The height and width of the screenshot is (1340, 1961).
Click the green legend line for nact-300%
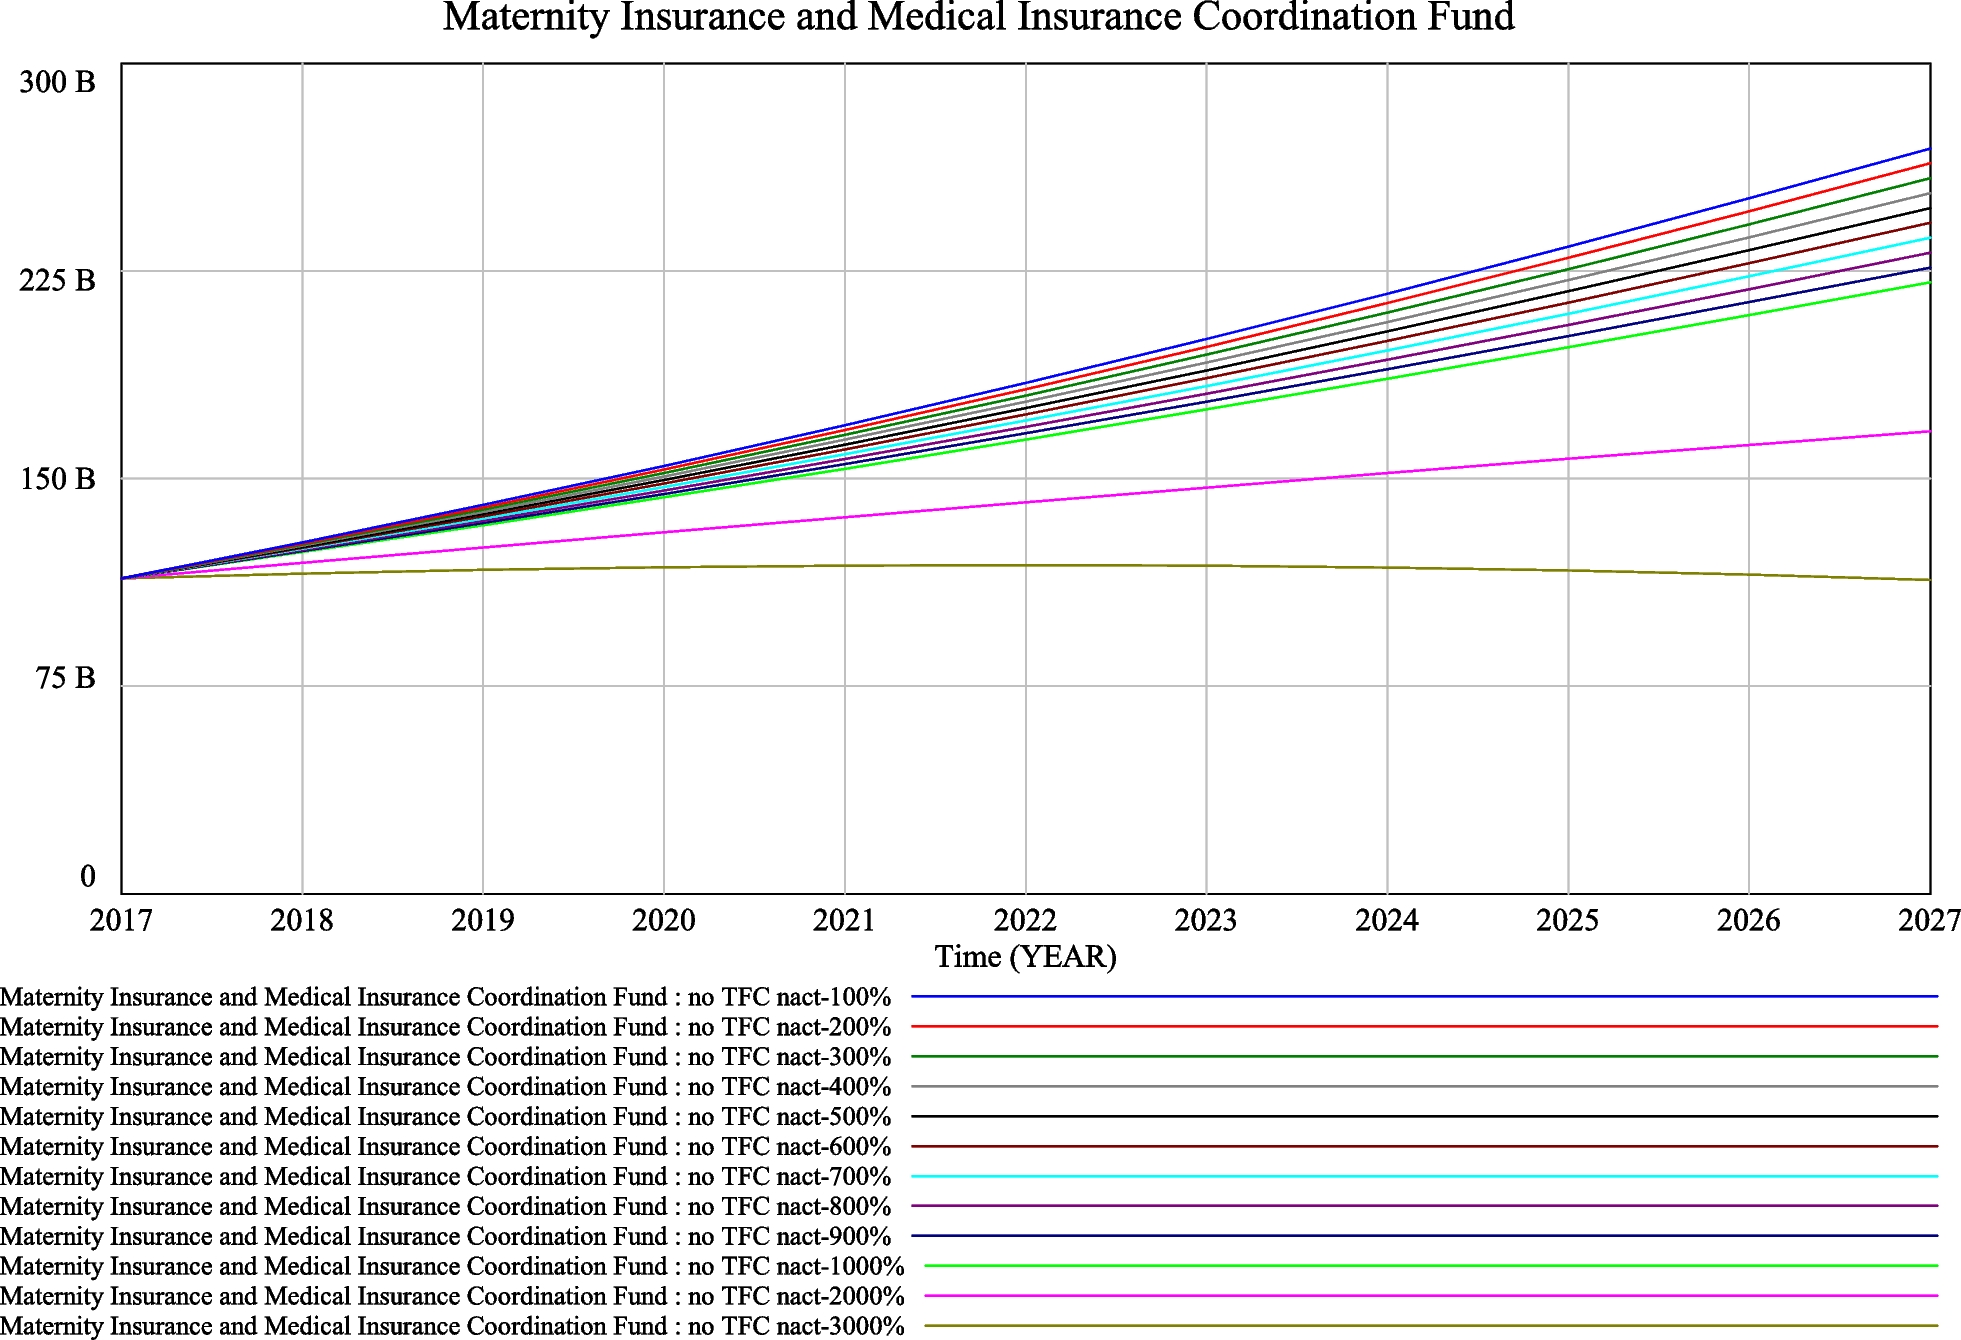1425,1056
